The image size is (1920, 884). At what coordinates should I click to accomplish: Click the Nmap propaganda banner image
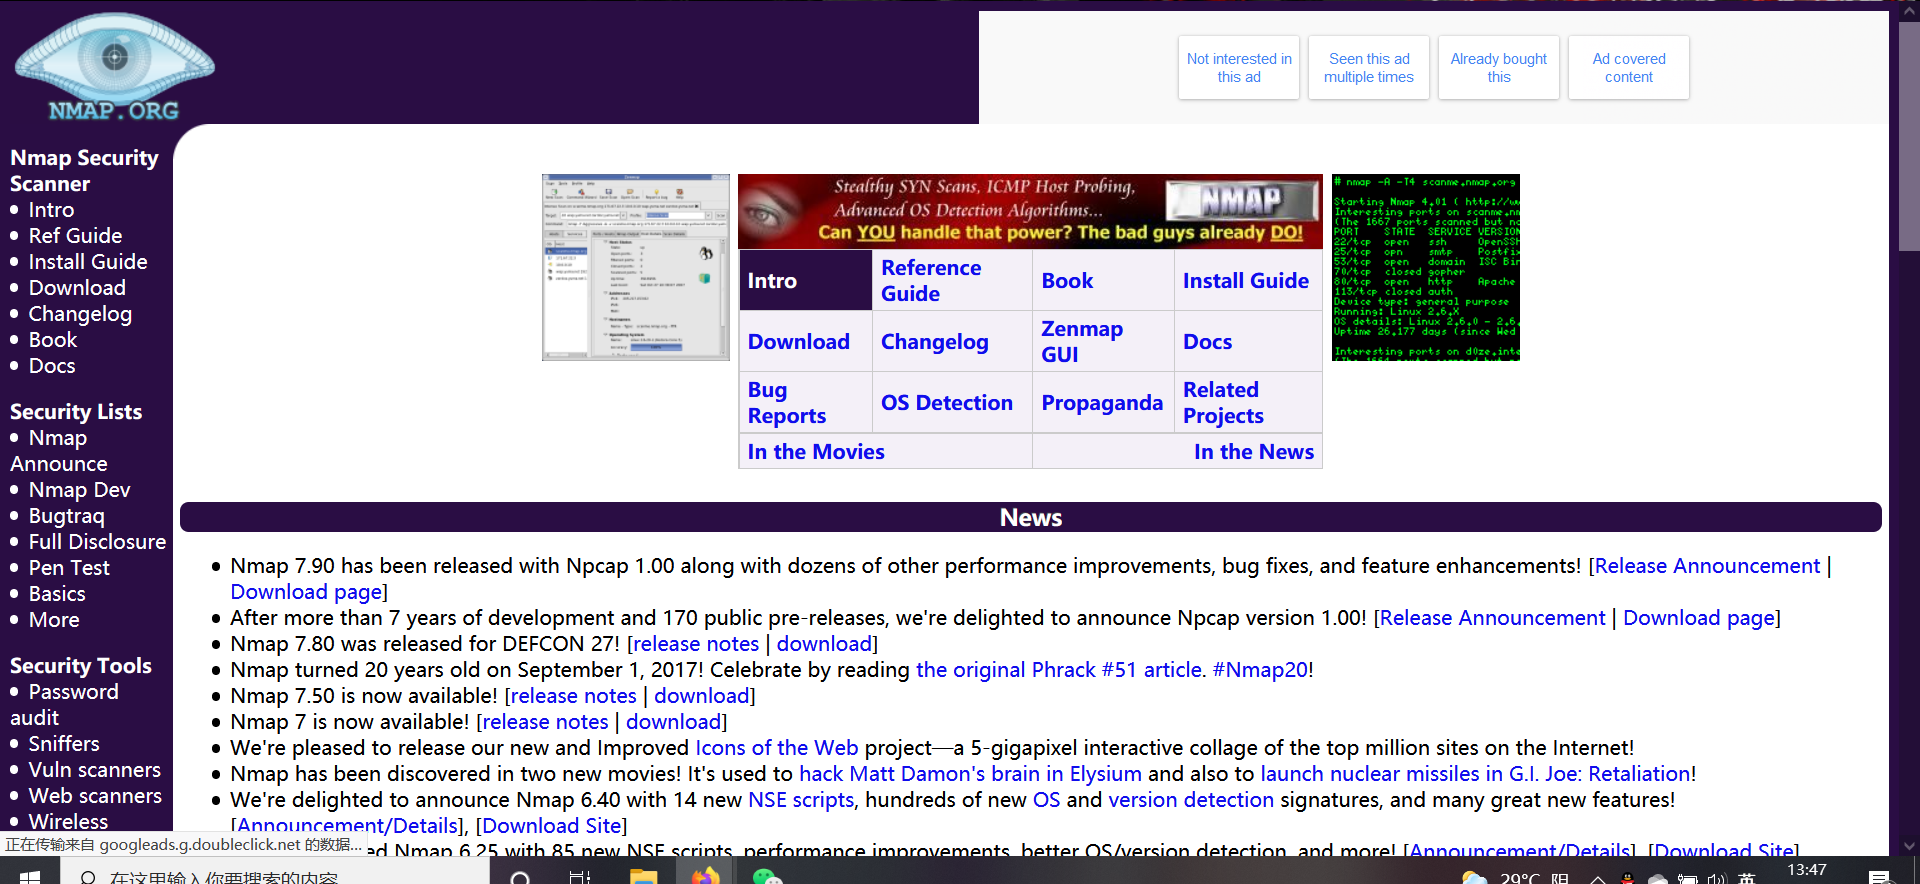[x=1030, y=211]
